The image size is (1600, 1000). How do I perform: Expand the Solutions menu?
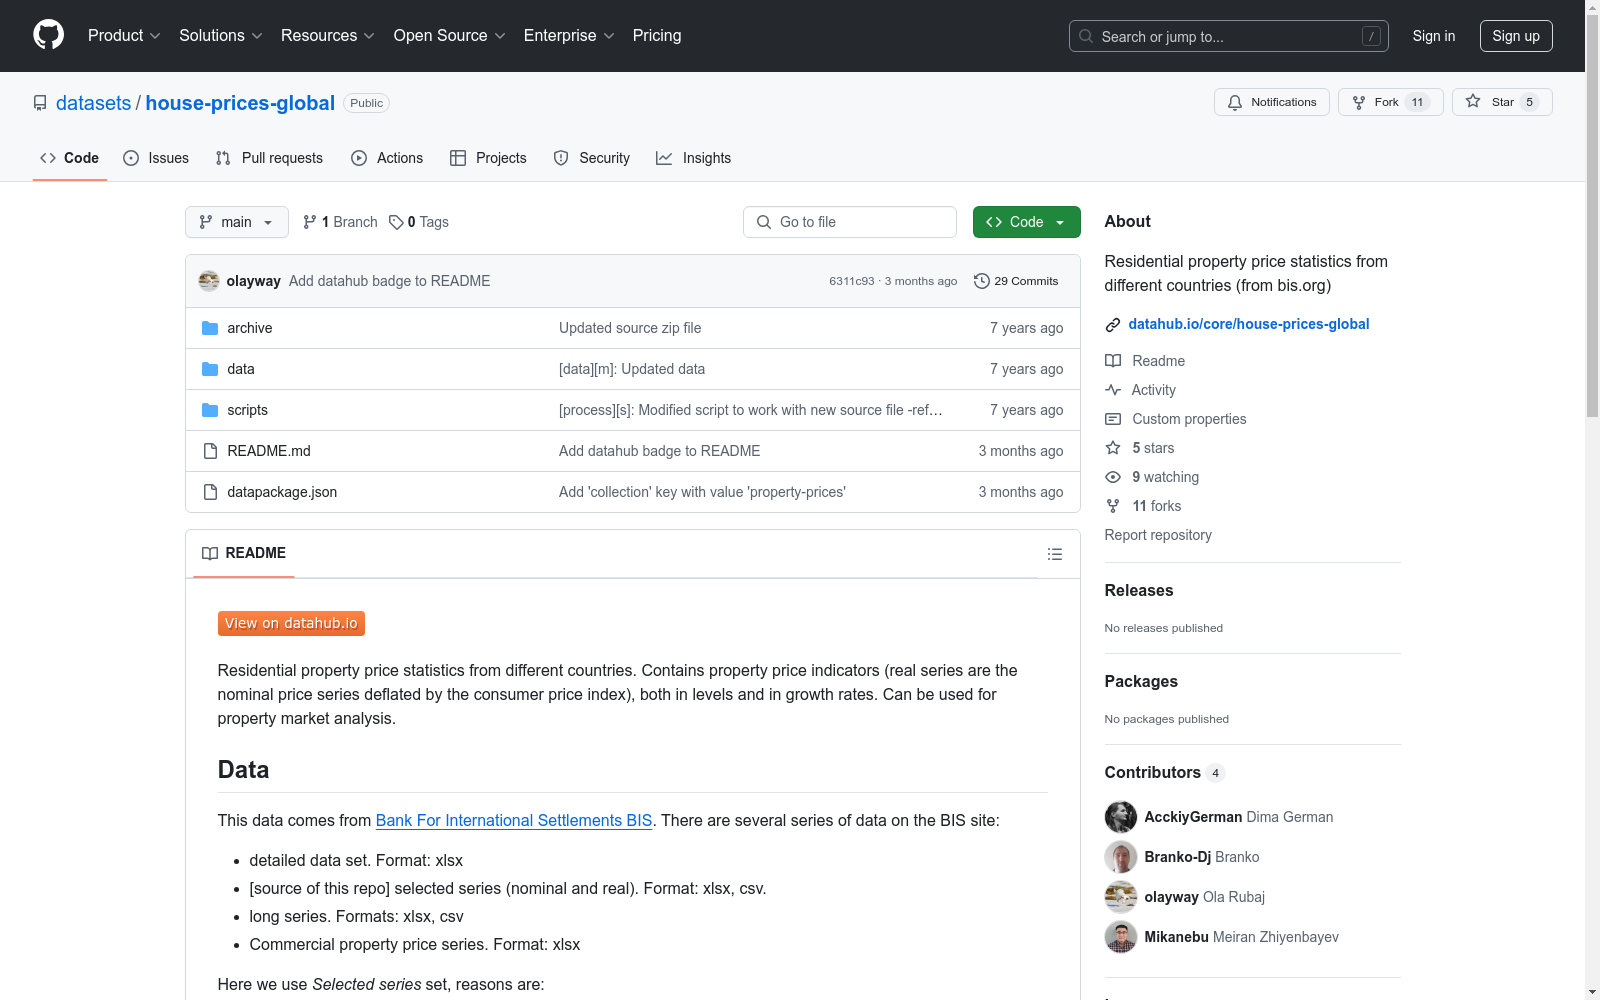point(221,36)
